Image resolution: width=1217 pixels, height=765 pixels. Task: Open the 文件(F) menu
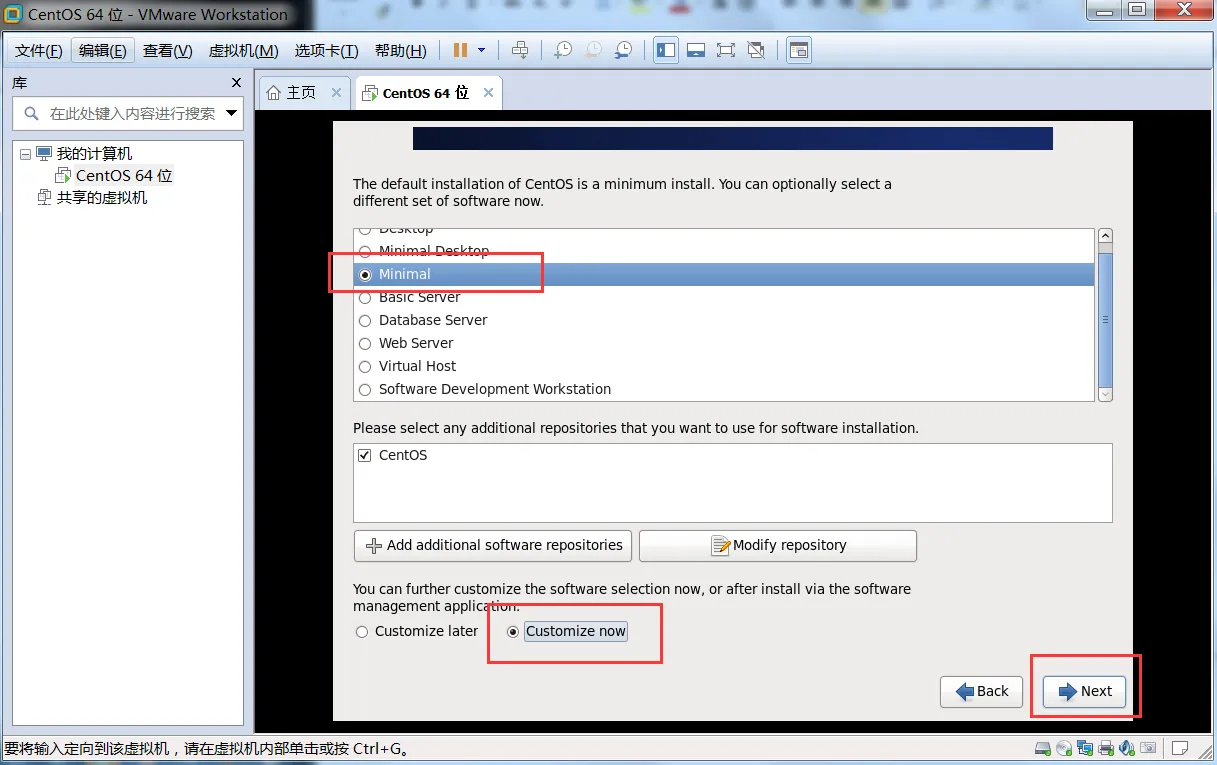(39, 51)
